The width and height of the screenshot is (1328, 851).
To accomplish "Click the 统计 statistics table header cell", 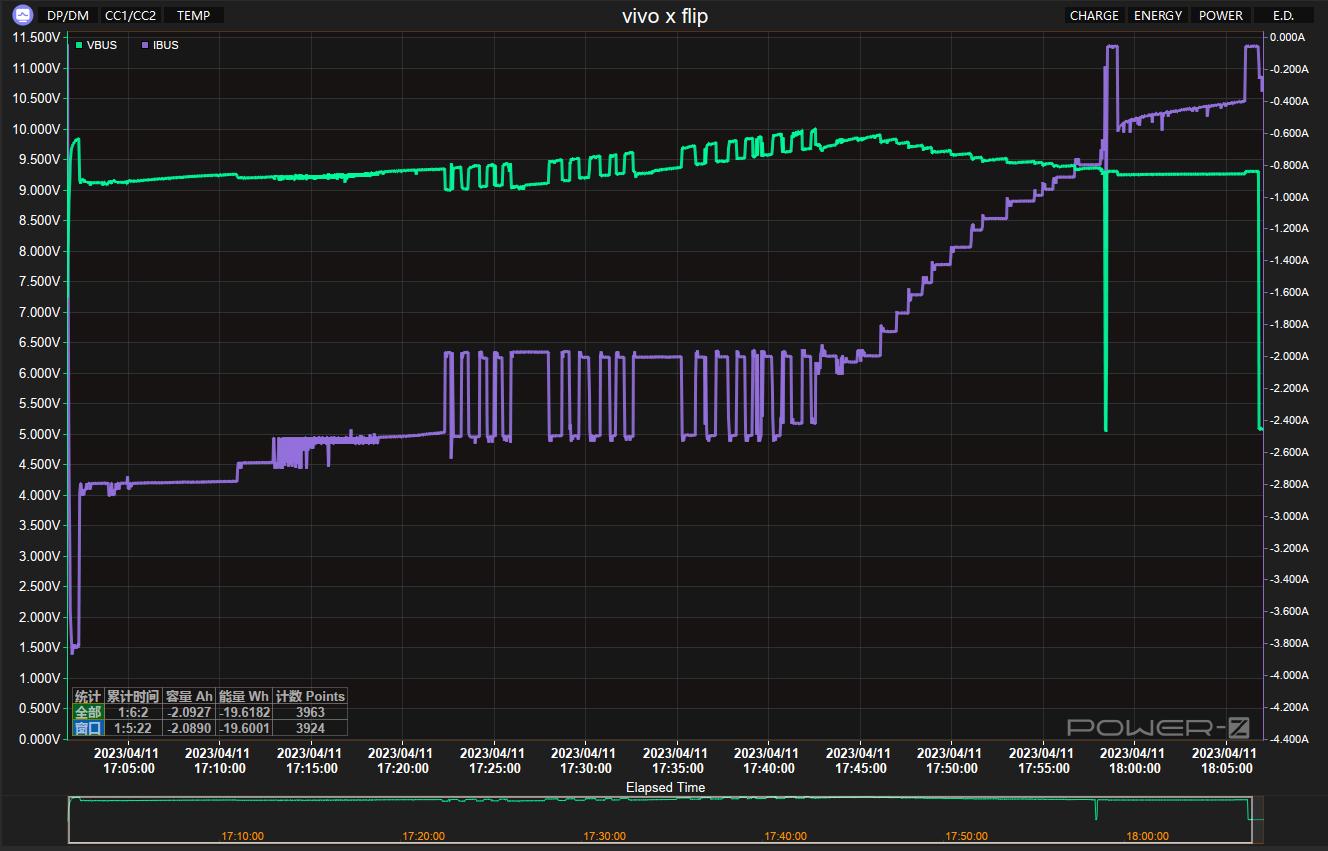I will 87,696.
